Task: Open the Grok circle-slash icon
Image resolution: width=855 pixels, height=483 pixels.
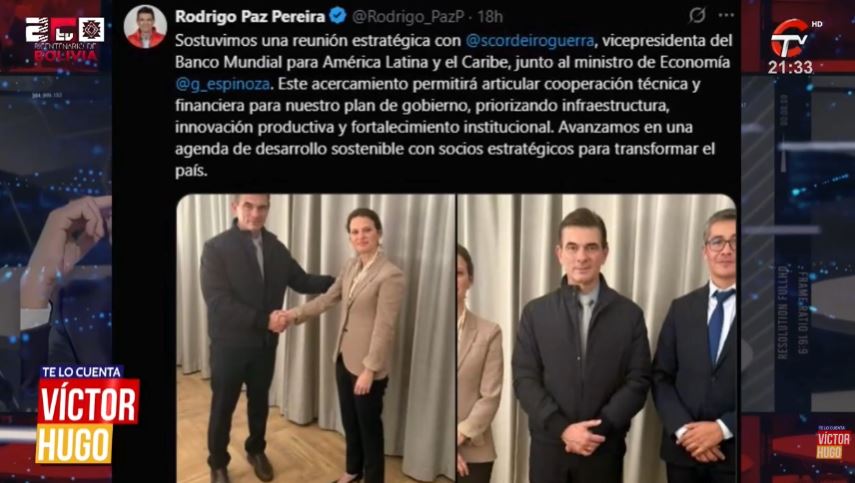Action: tap(697, 15)
